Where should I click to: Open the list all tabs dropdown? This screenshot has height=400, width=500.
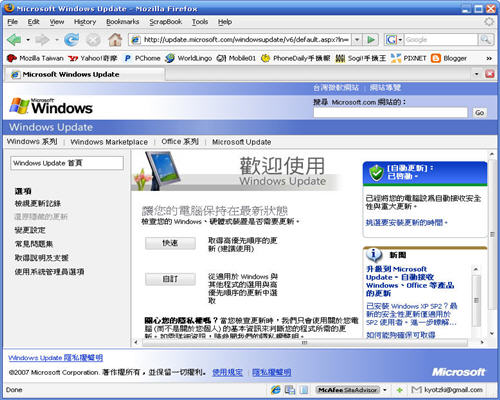(x=477, y=74)
